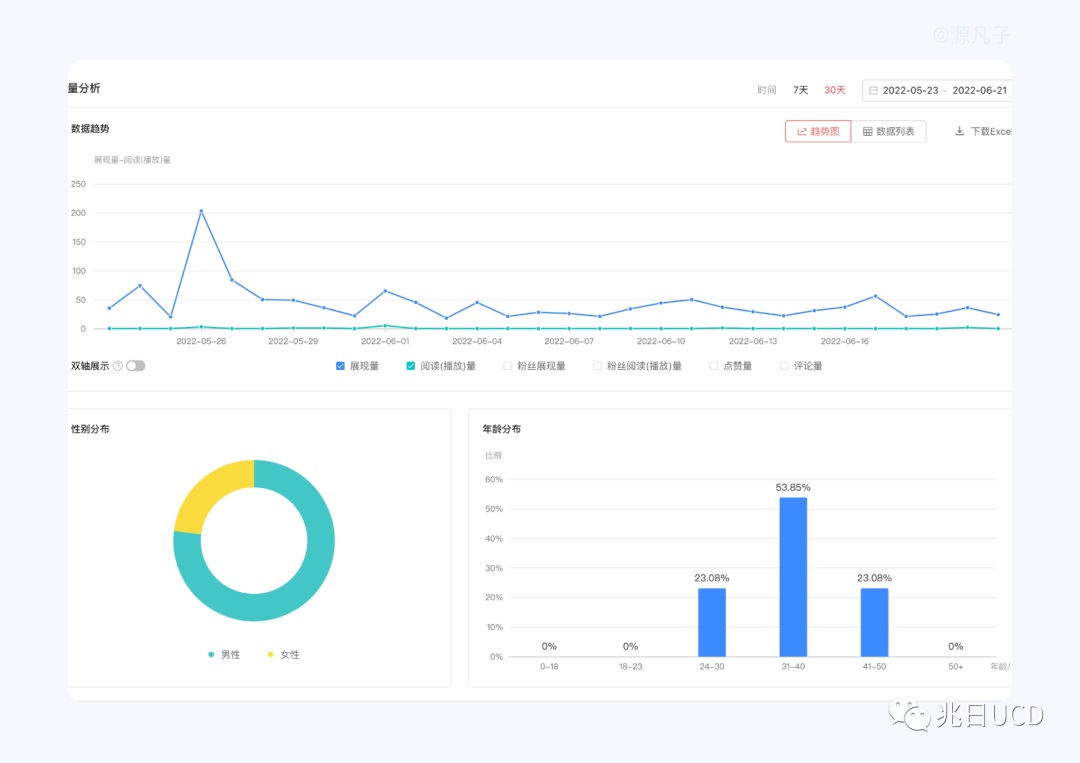Click the download icon beside 下载Excel
This screenshot has width=1080, height=763.
(x=960, y=131)
